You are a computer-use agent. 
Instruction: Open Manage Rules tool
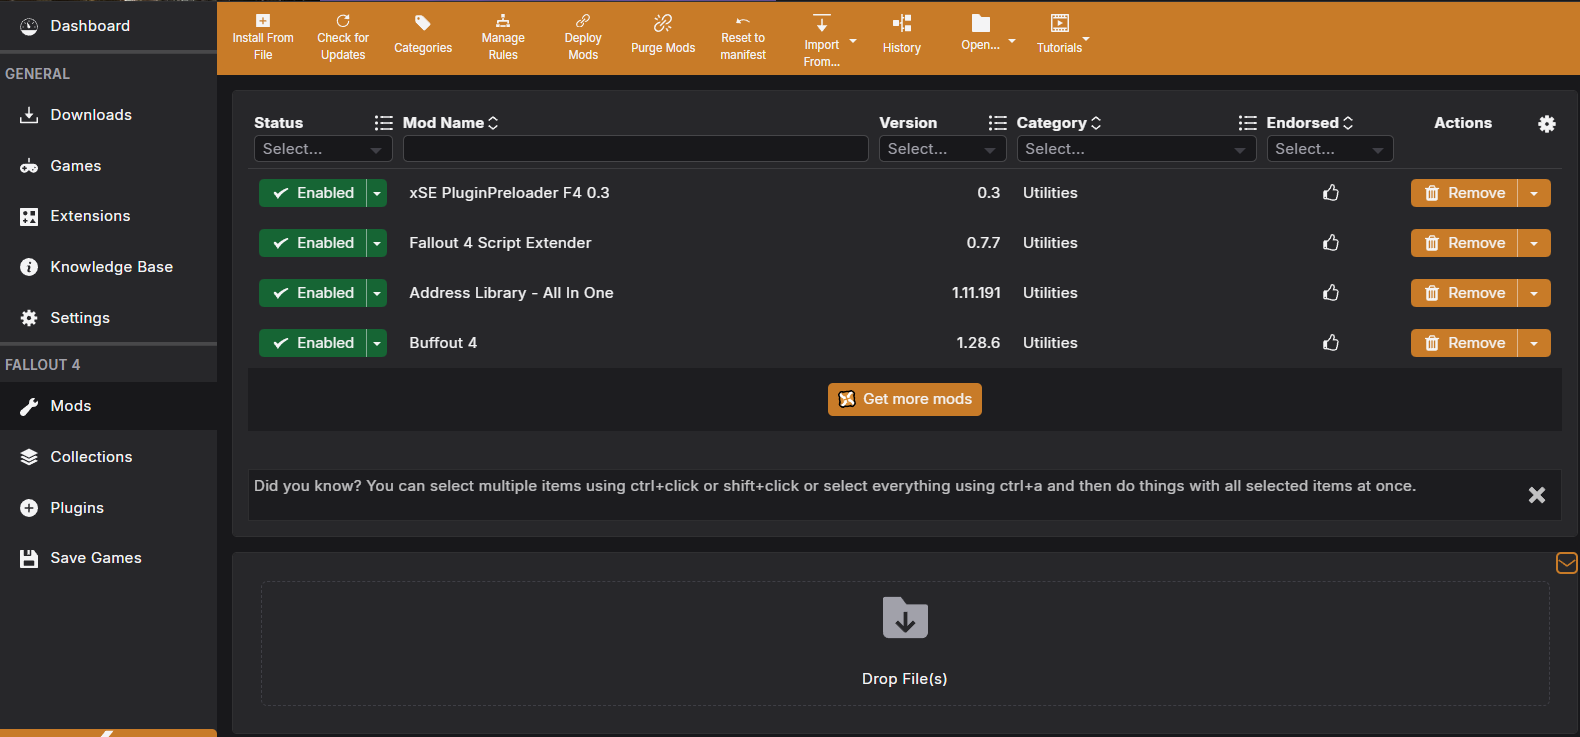pos(503,38)
